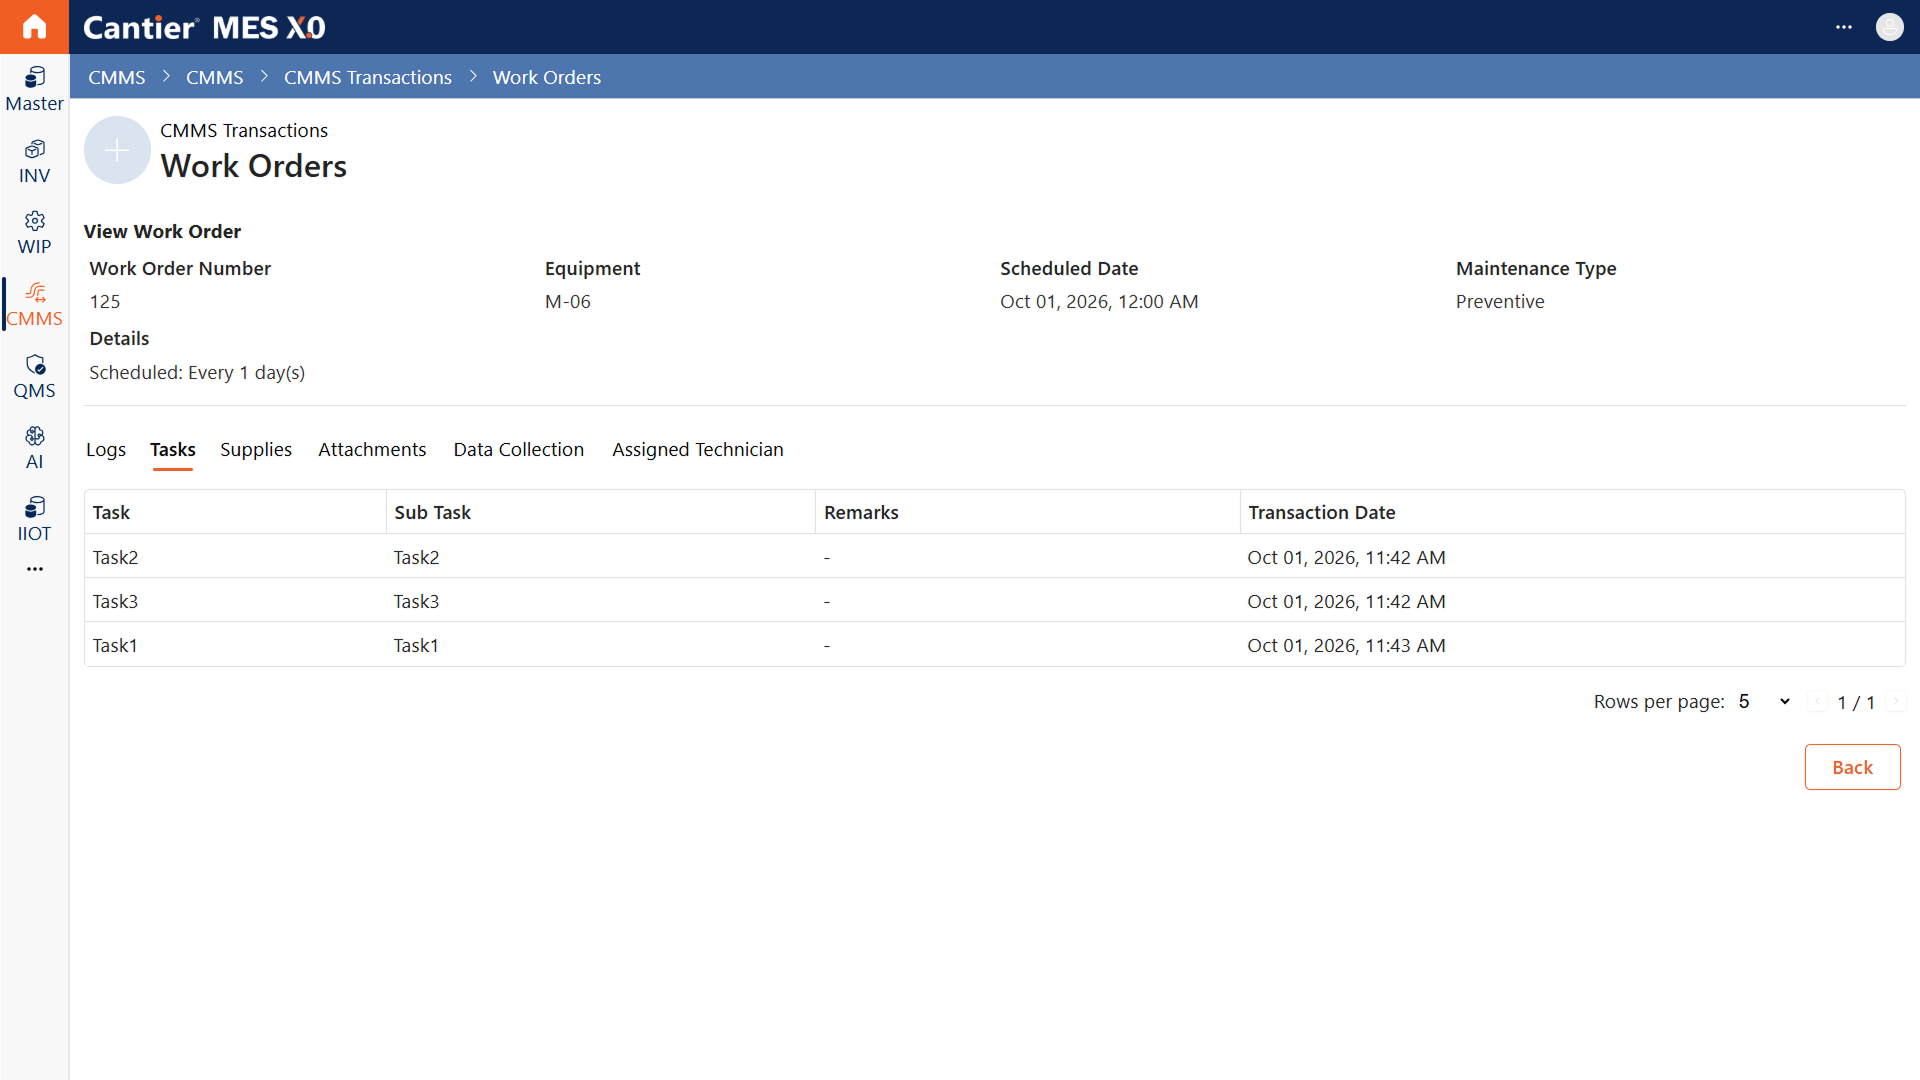This screenshot has height=1080, width=1920.
Task: Navigate to first CMMS breadcrumb link
Action: 117,77
